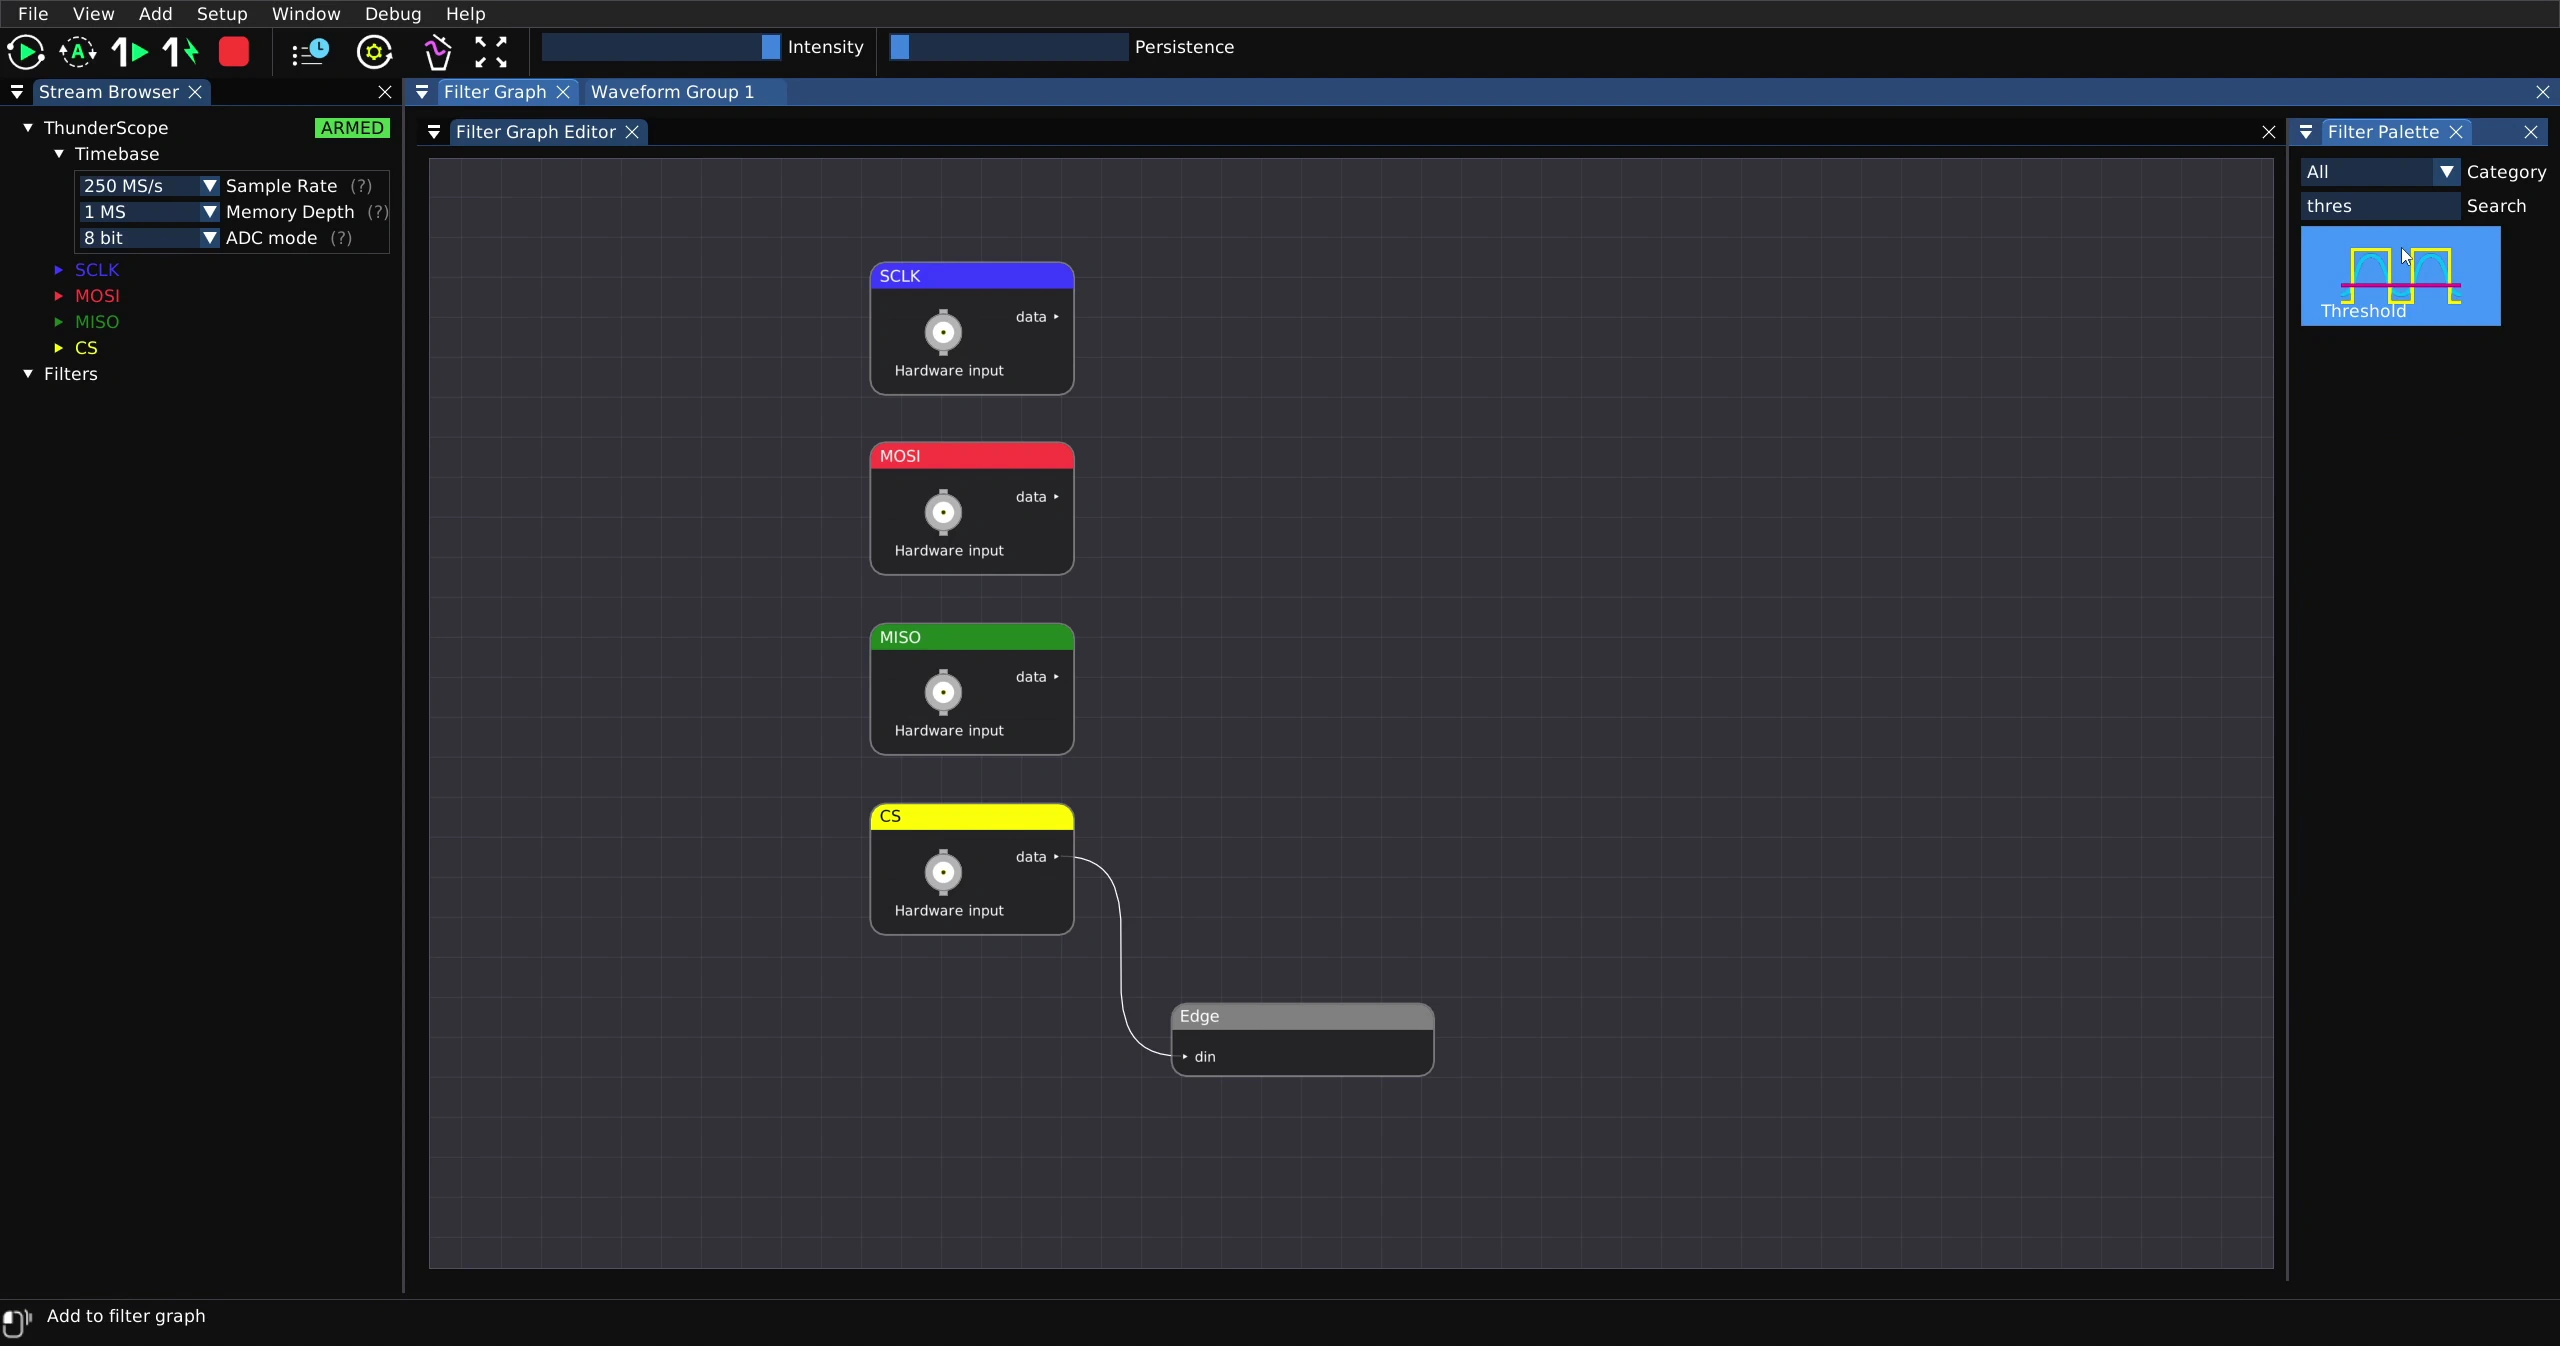Open the Category dropdown in Filter Palette
The image size is (2560, 1346).
pyautogui.click(x=2379, y=172)
